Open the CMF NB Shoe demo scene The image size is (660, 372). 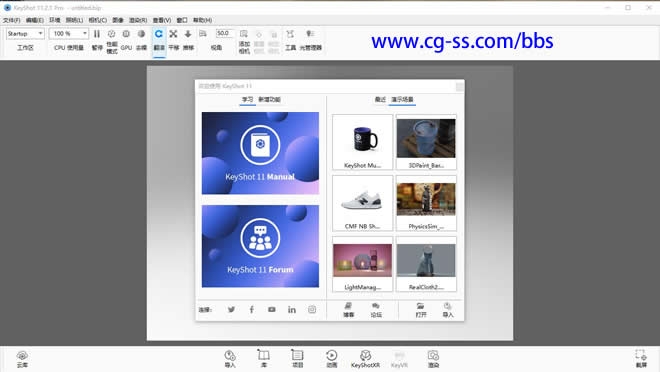tap(362, 203)
